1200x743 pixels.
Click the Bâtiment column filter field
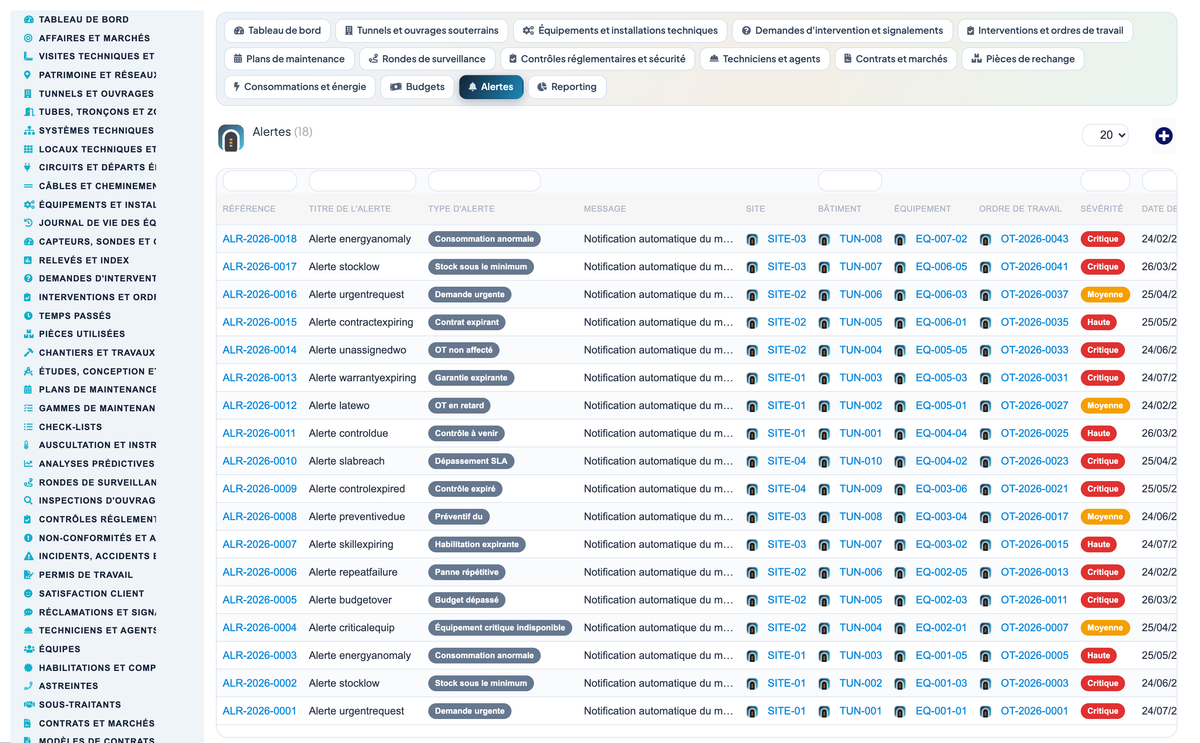coord(850,181)
